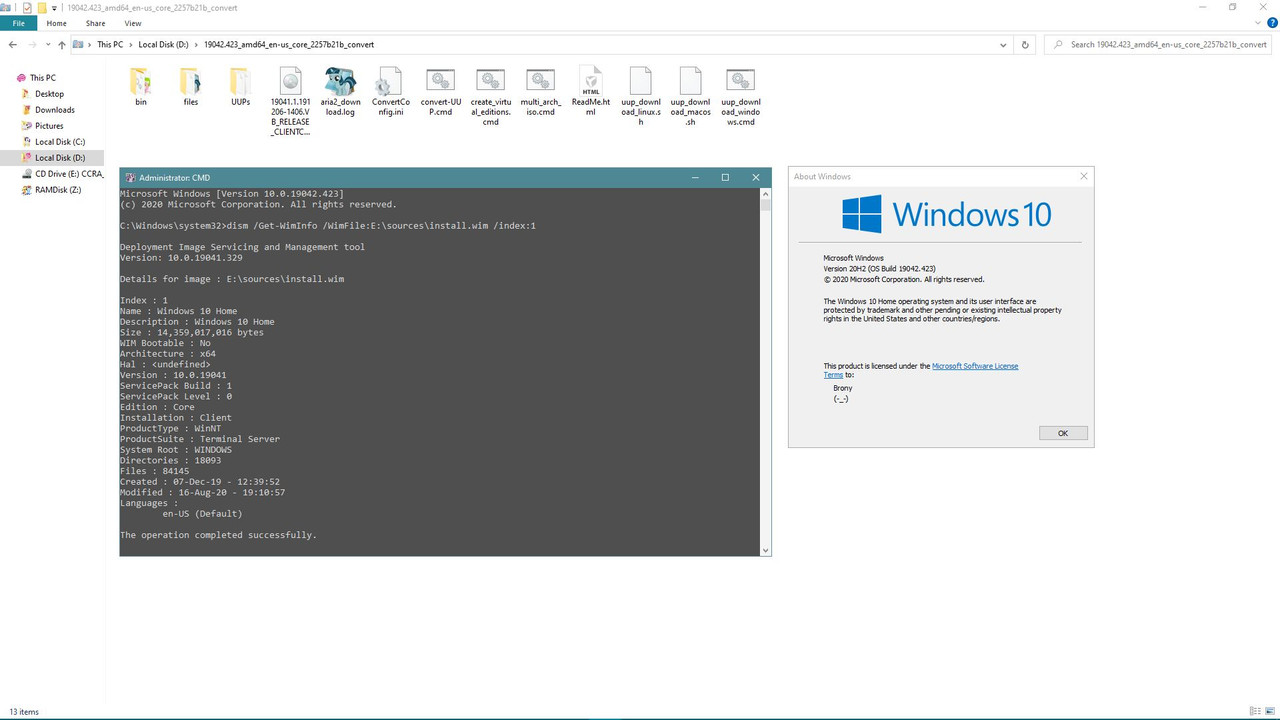Select Downloads in navigation pane

(x=54, y=110)
